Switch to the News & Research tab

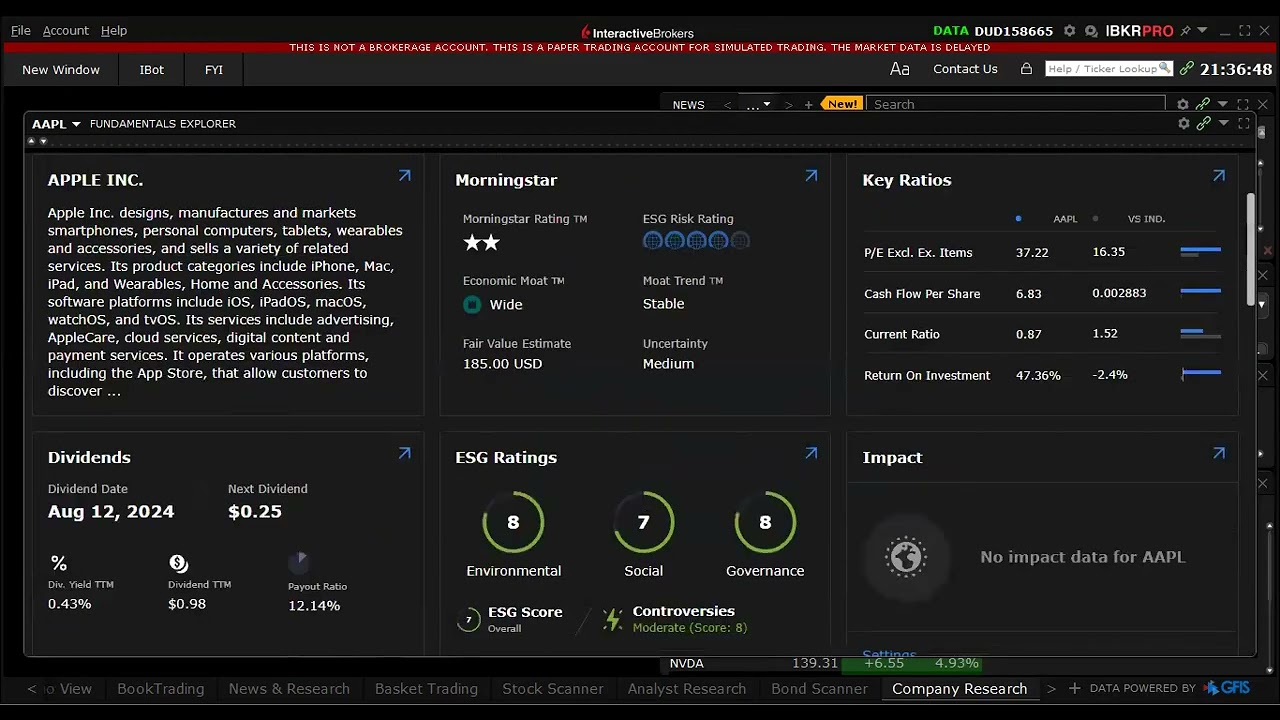289,688
